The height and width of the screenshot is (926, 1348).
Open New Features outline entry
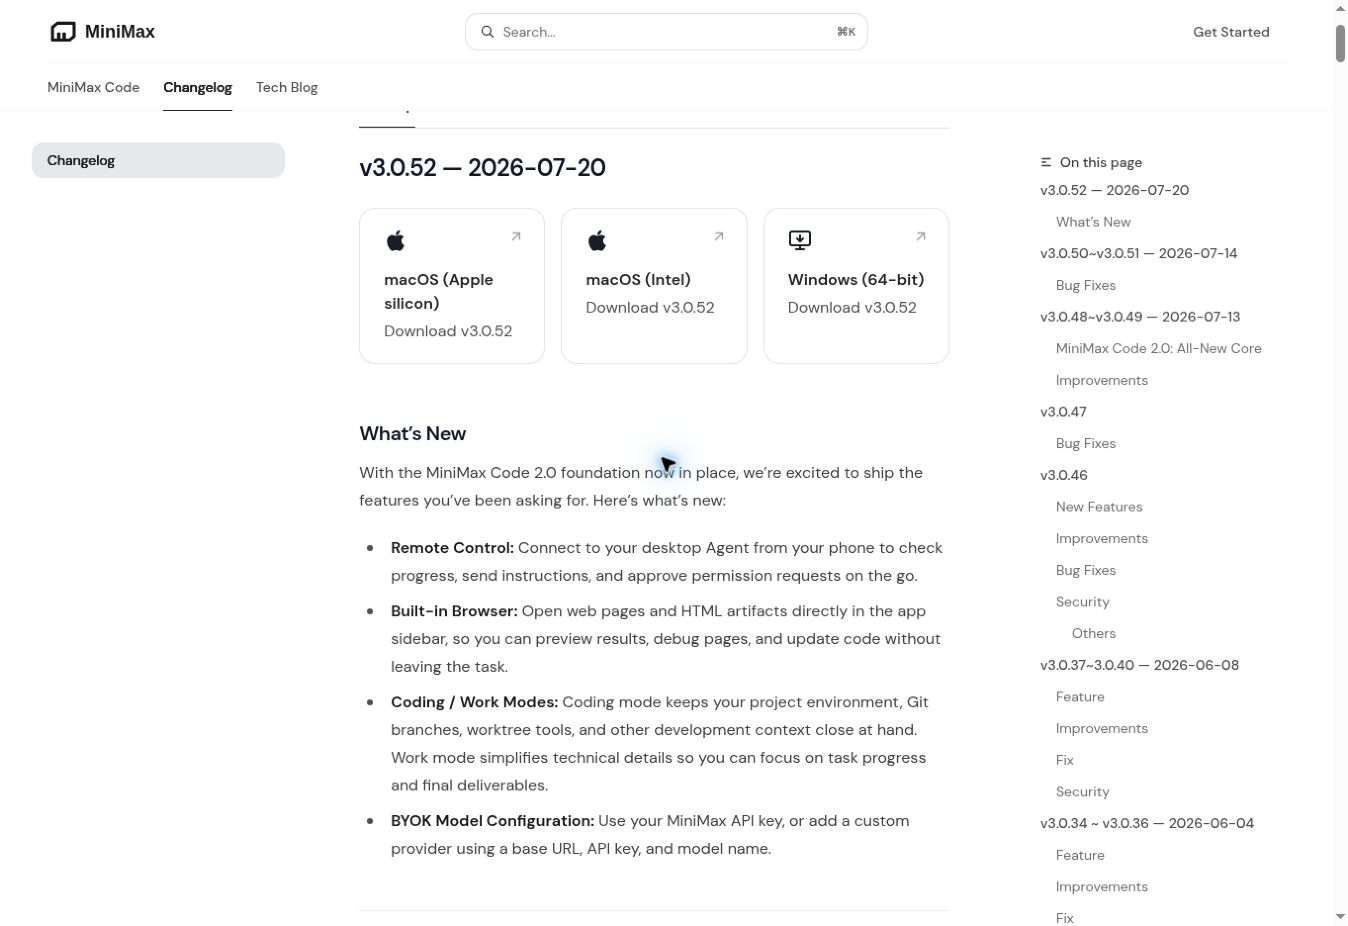1099,507
